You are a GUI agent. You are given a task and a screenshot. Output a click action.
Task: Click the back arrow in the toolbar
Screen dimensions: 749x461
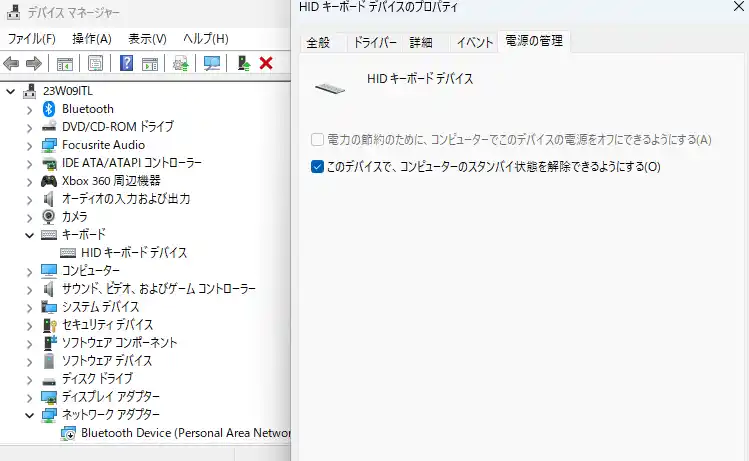tap(12, 64)
